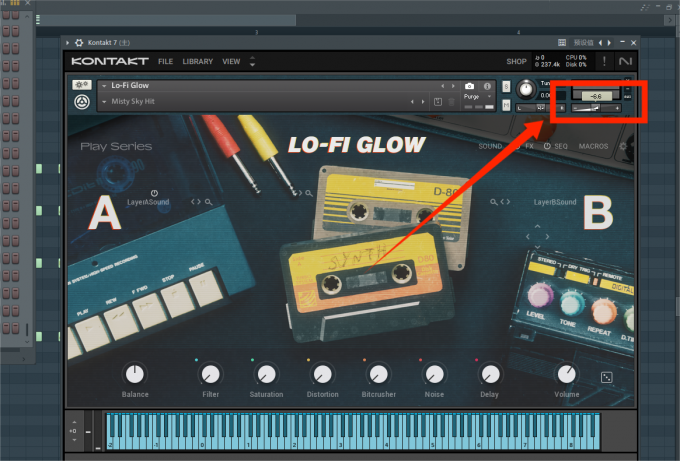The width and height of the screenshot is (680, 461).
Task: Switch to the SEQ tab
Action: [561, 147]
